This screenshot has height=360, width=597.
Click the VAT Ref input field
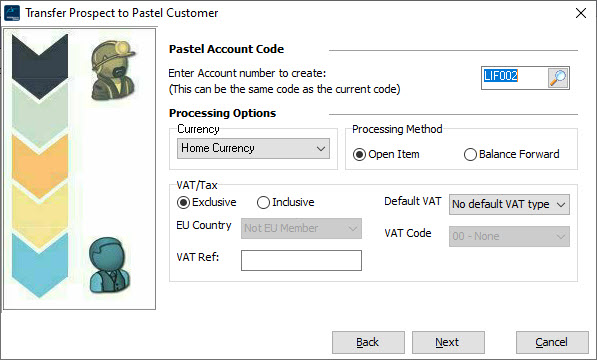[x=301, y=260]
